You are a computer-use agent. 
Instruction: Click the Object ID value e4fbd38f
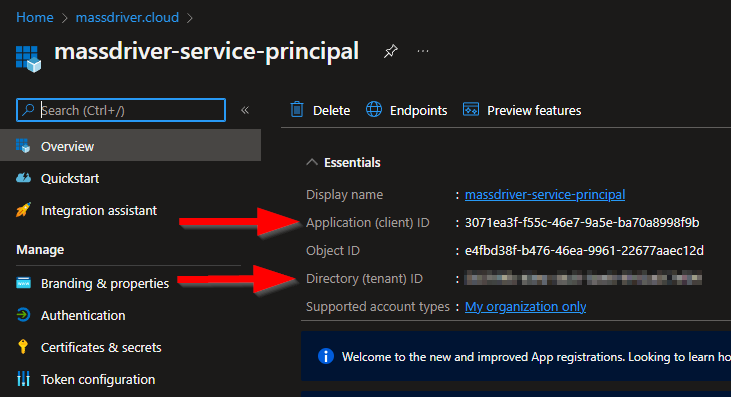584,250
